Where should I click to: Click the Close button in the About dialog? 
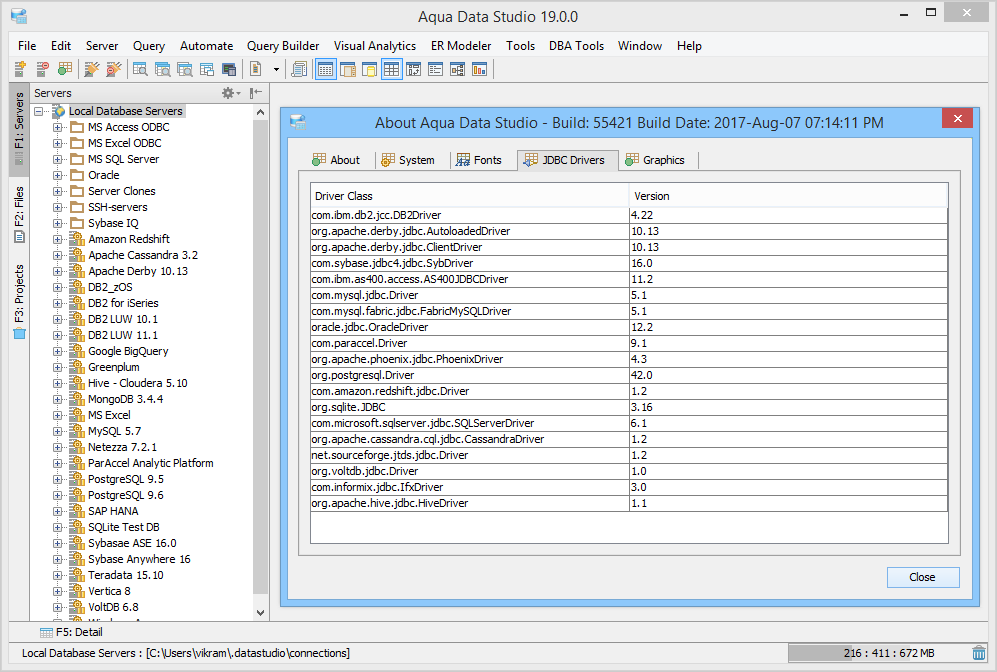pyautogui.click(x=921, y=577)
